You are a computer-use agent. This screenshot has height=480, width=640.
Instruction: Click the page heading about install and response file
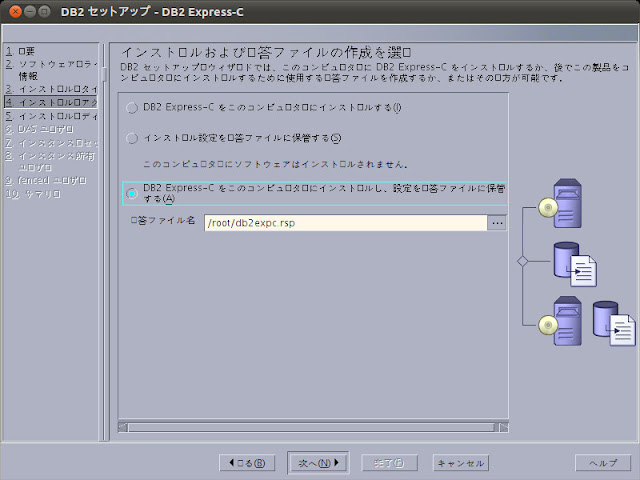pos(266,52)
